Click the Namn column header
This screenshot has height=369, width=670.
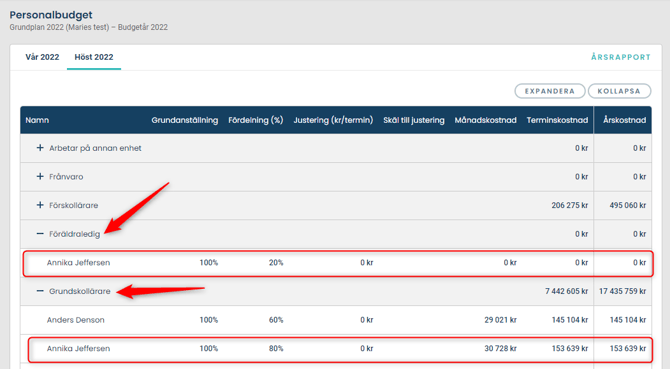coord(37,120)
